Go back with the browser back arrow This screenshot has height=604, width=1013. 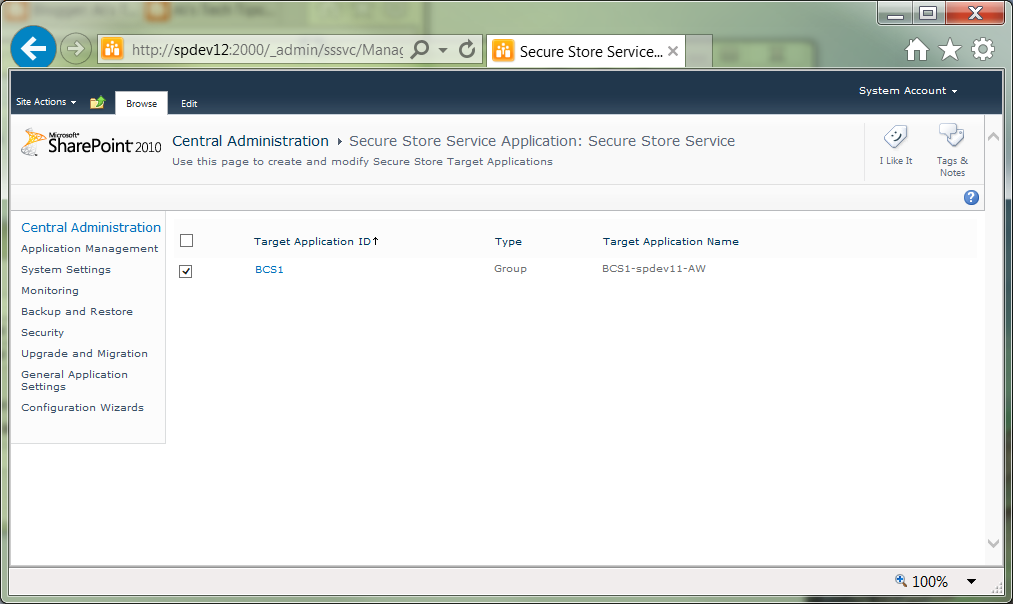tap(33, 48)
